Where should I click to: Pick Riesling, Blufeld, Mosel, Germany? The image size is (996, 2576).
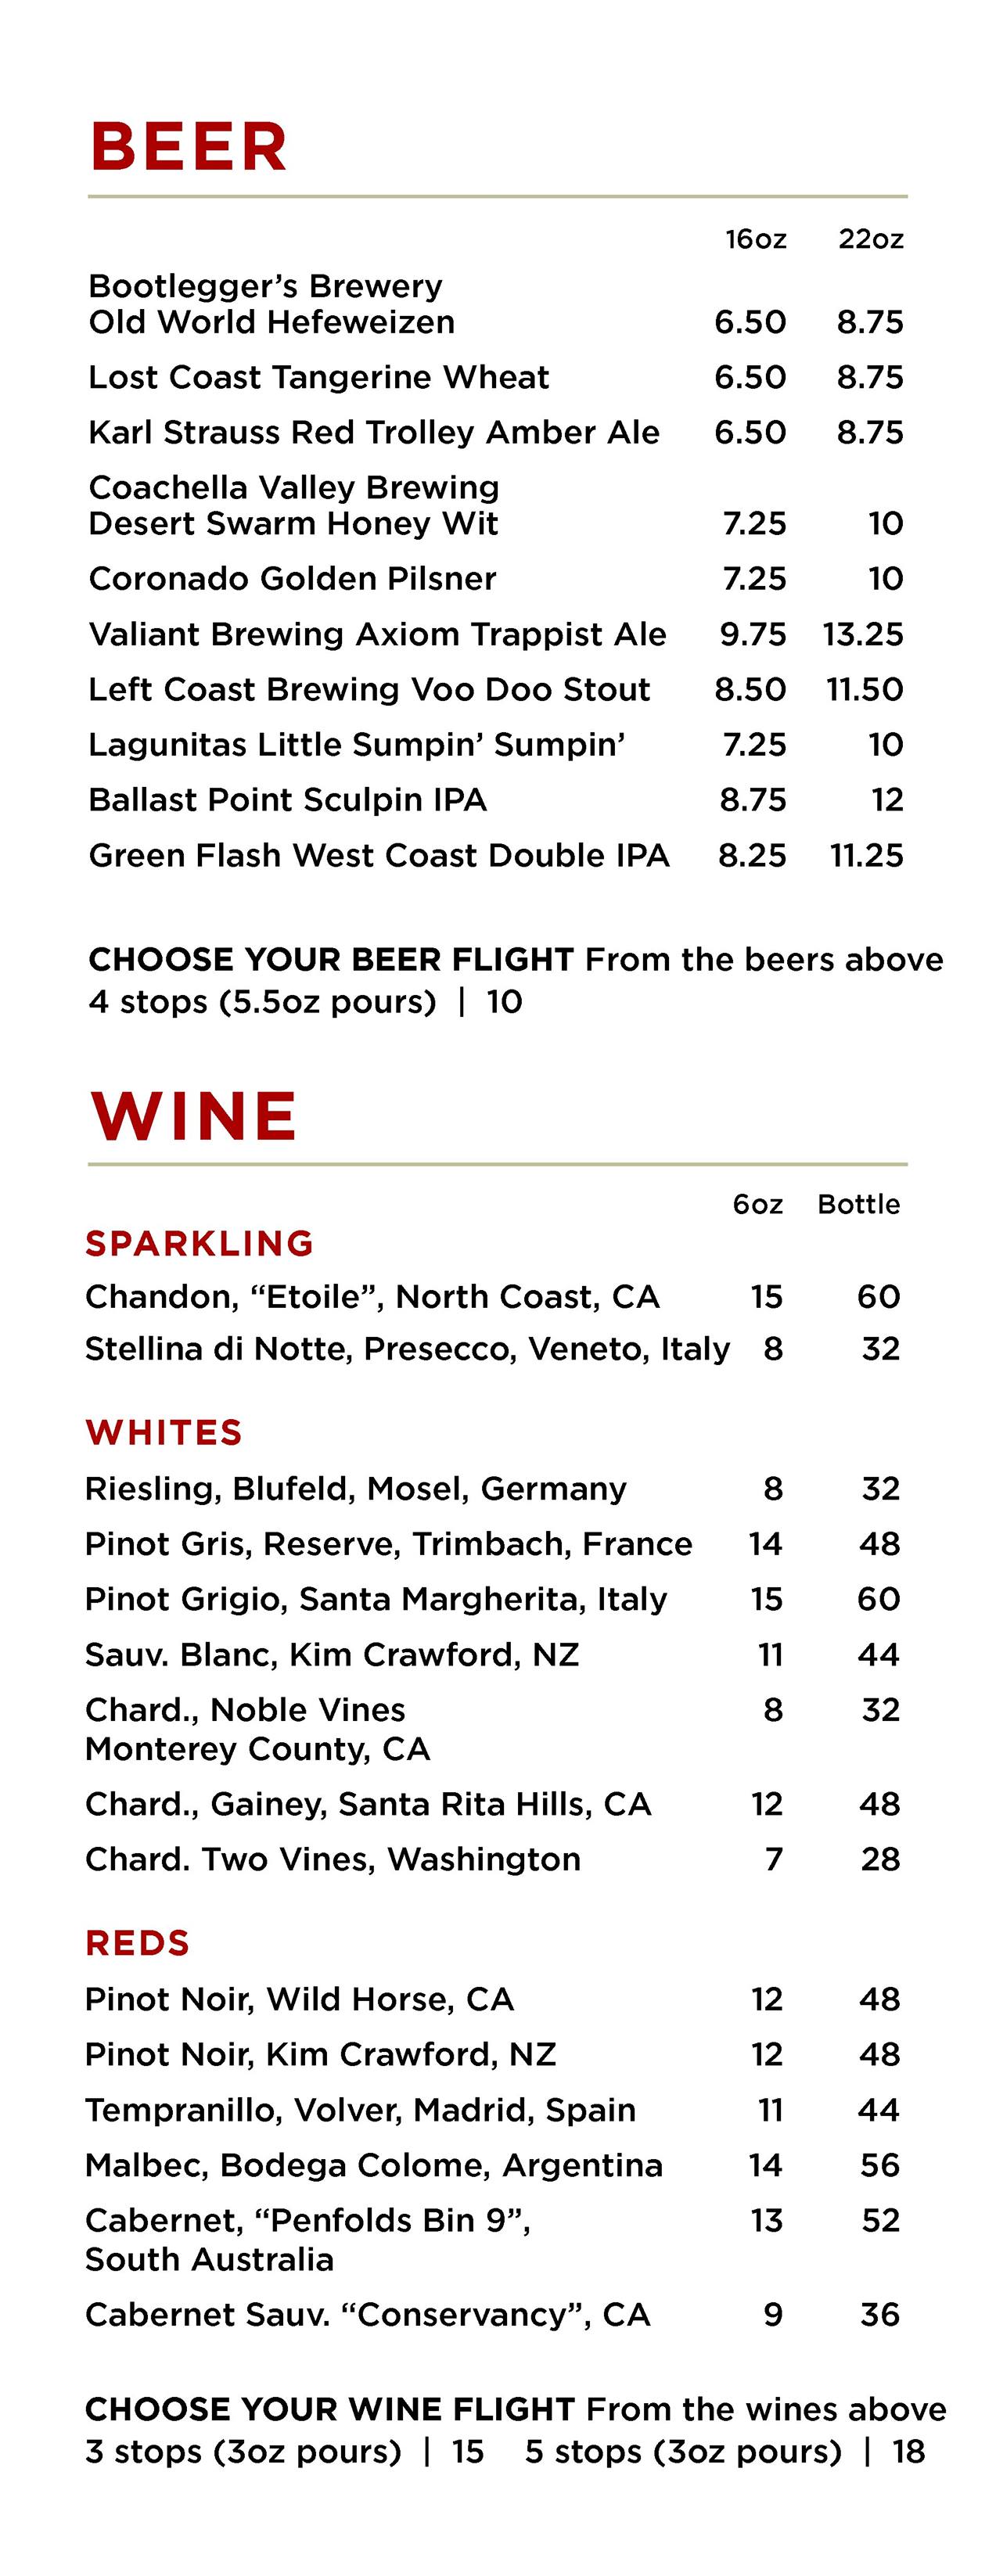pyautogui.click(x=355, y=1488)
